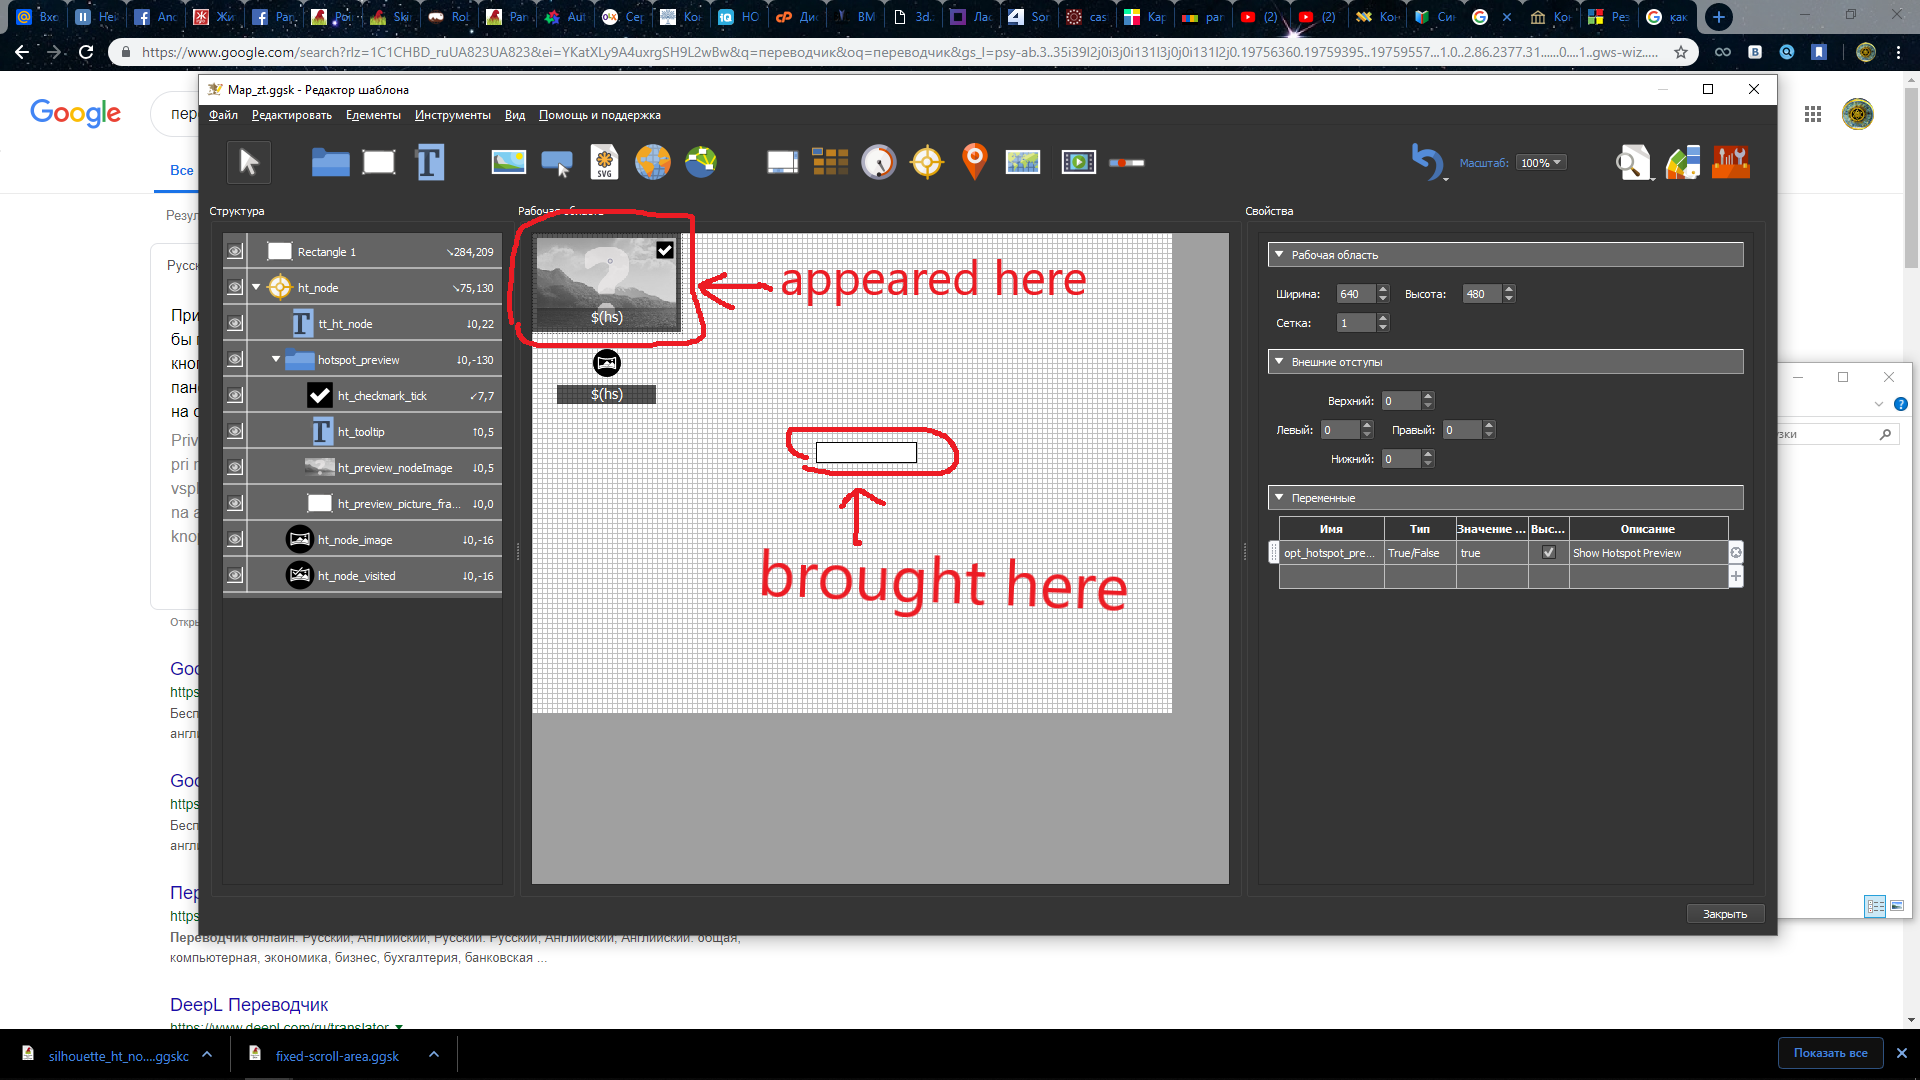Increase the Высота height stepper
This screenshot has width=1920, height=1080.
1509,289
